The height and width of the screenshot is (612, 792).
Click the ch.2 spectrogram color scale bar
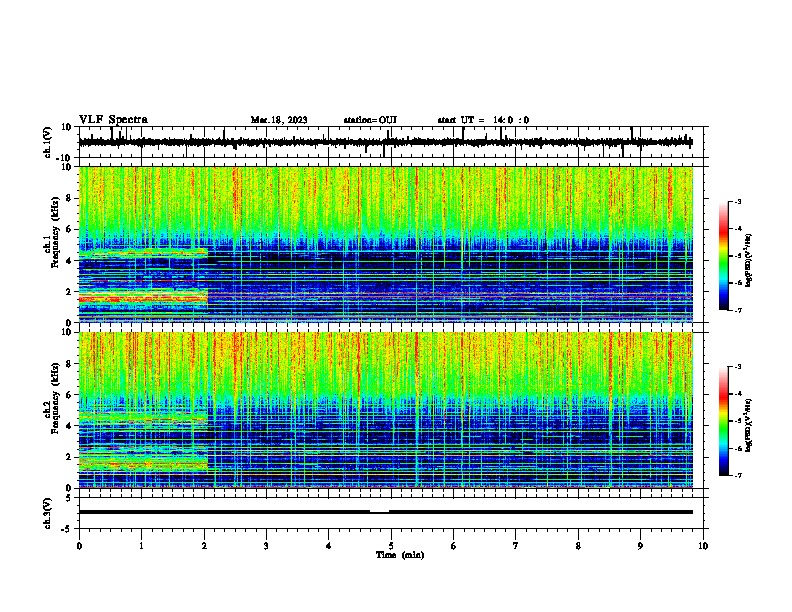pyautogui.click(x=724, y=421)
